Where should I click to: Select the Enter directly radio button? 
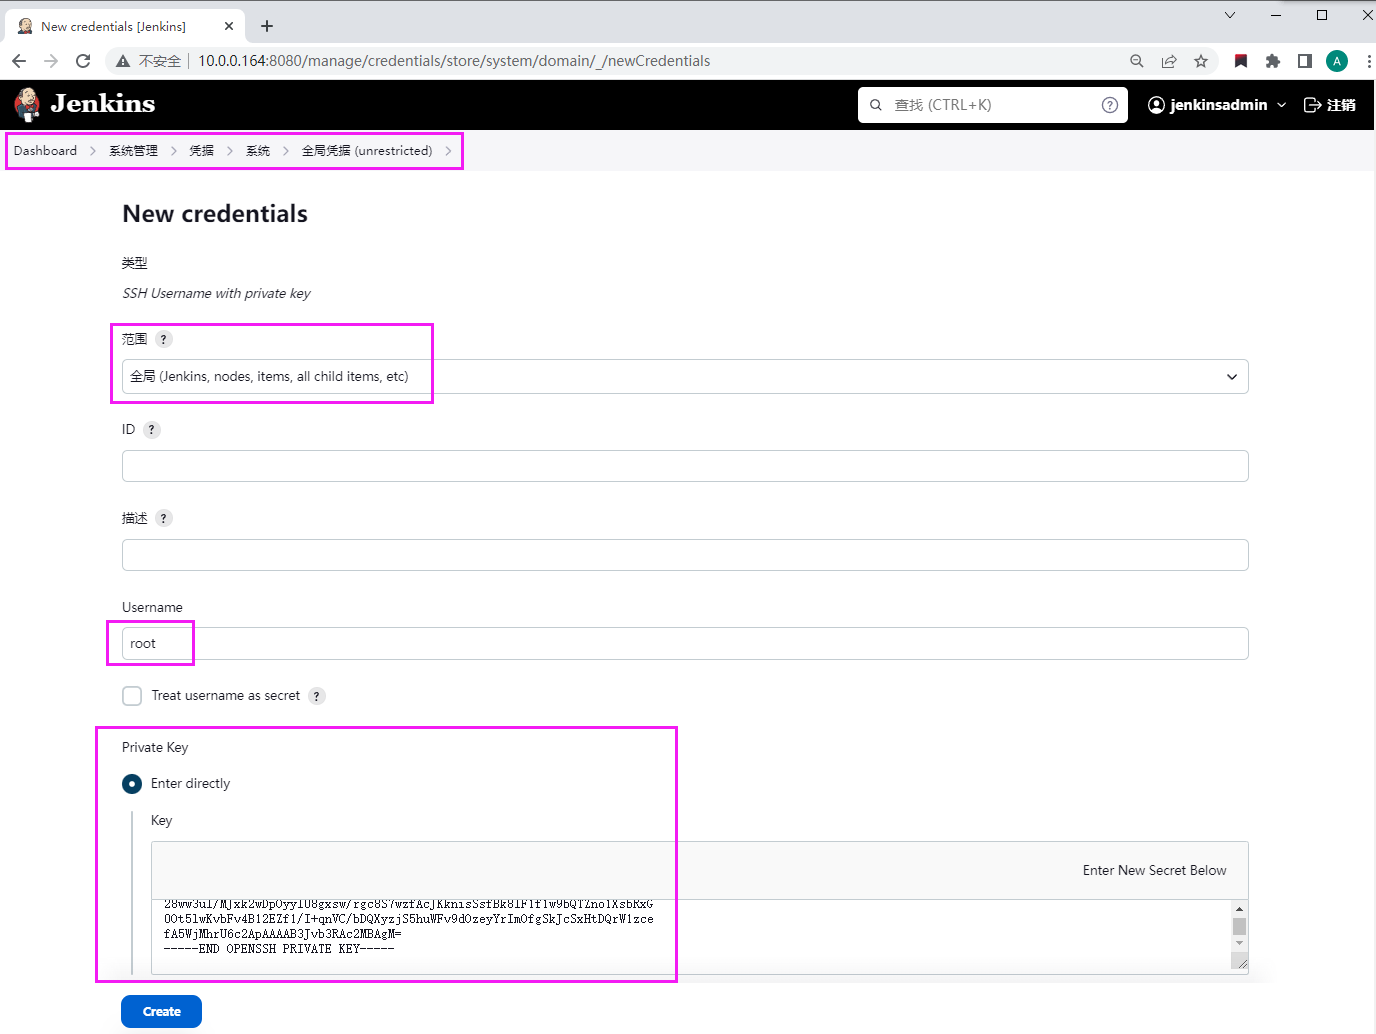tap(132, 784)
